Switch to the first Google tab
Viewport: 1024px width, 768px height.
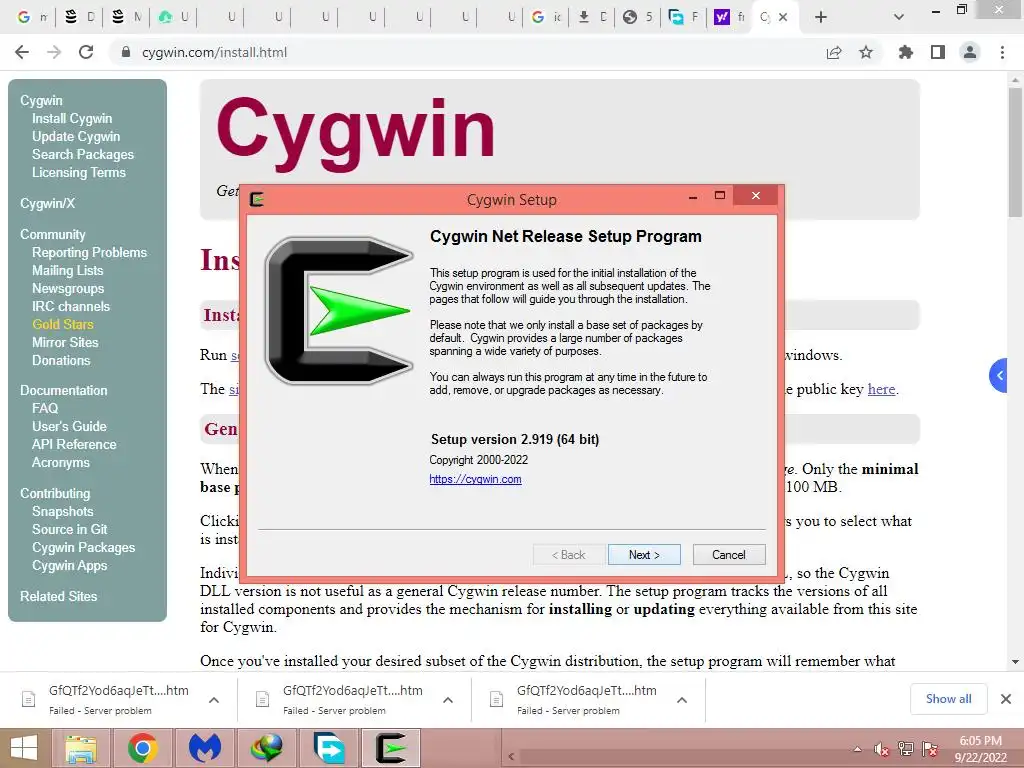31,17
